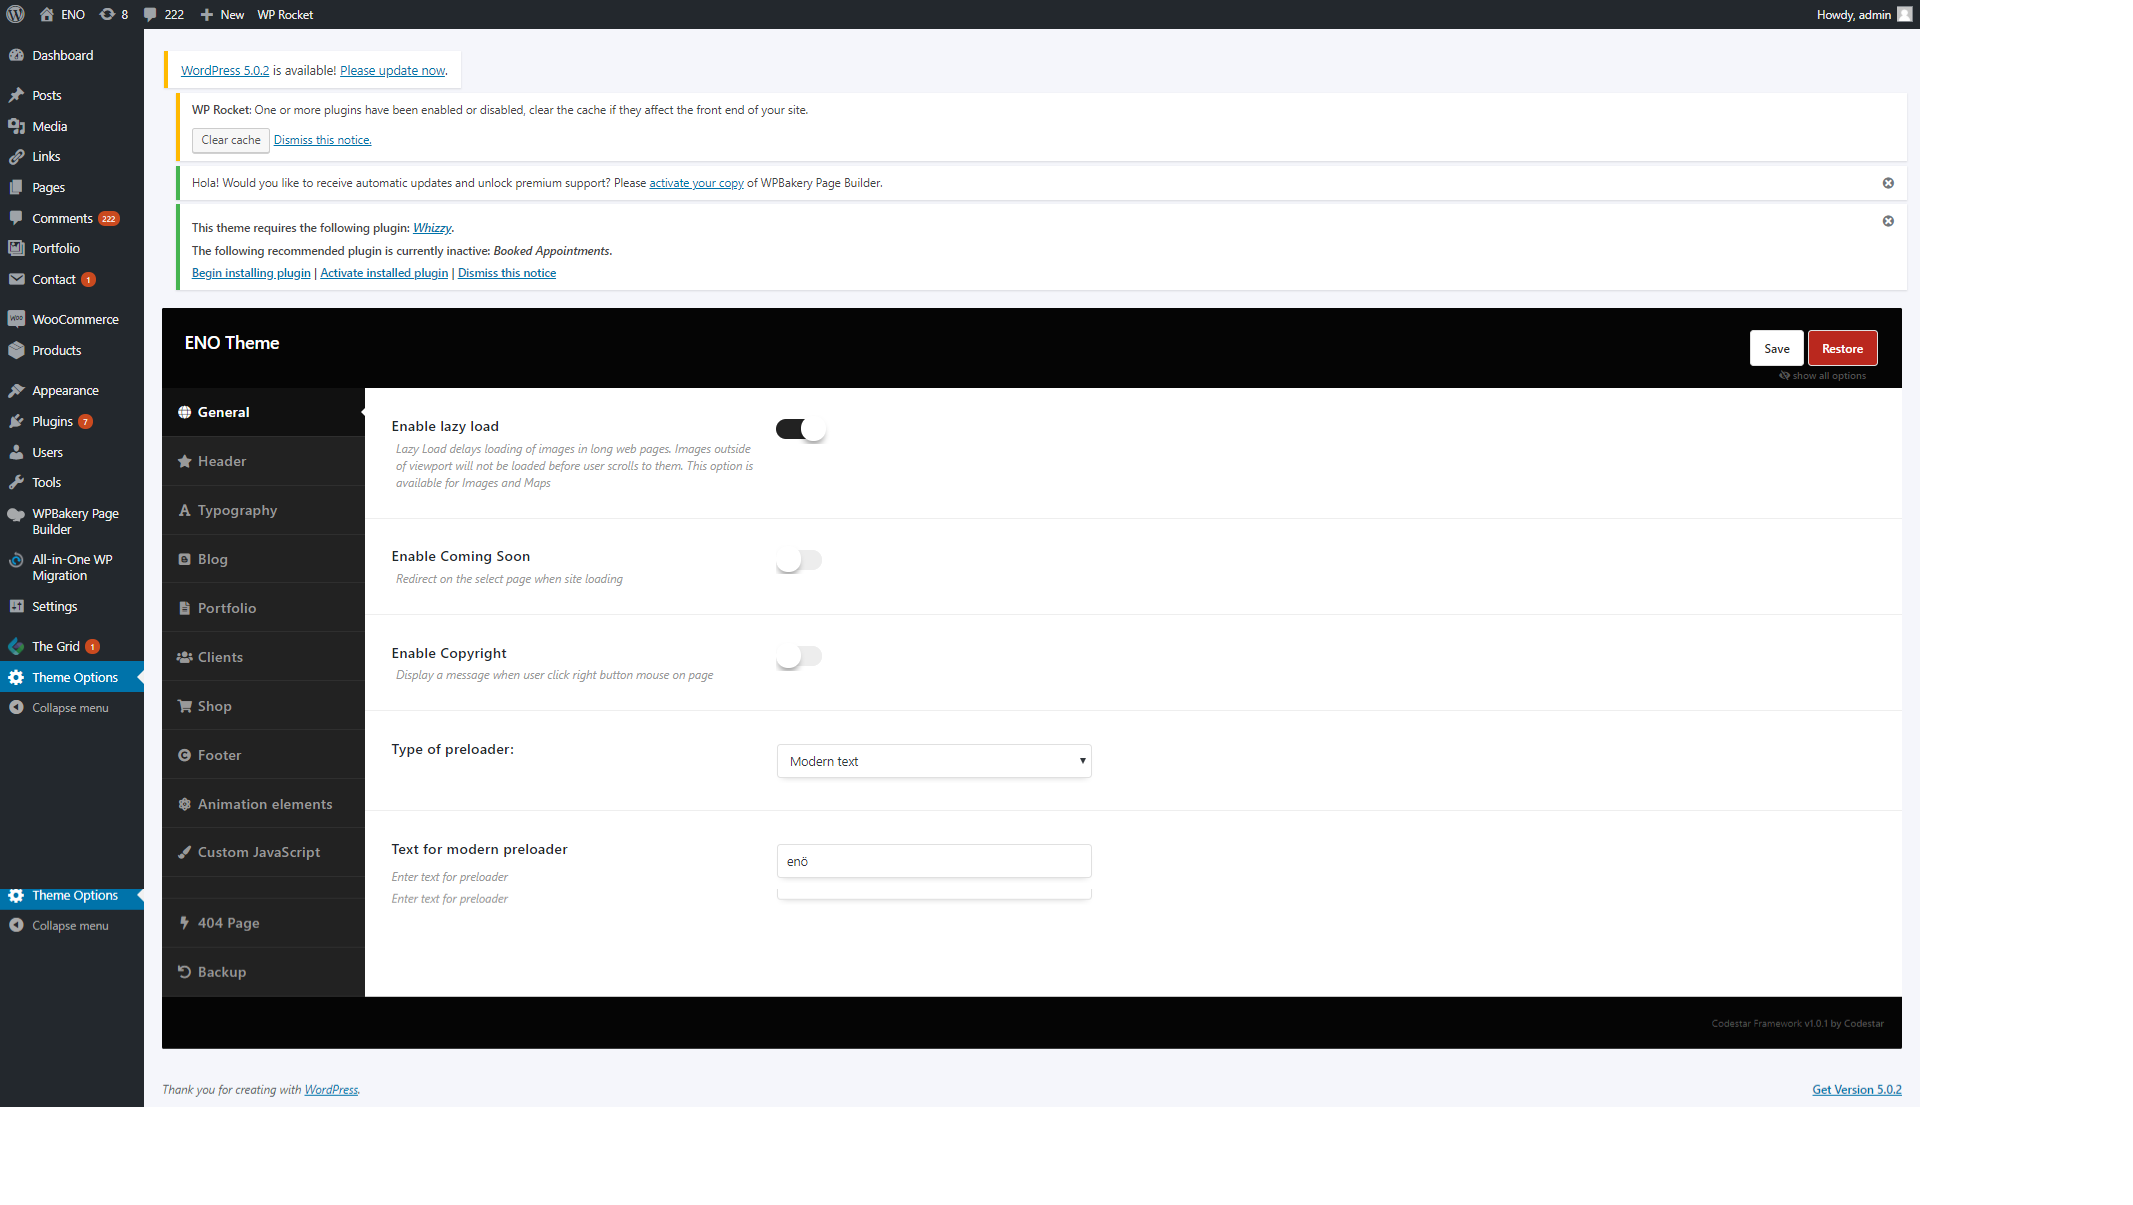The height and width of the screenshot is (1205, 2133).
Task: Click text field for modern preloader
Action: pos(934,861)
